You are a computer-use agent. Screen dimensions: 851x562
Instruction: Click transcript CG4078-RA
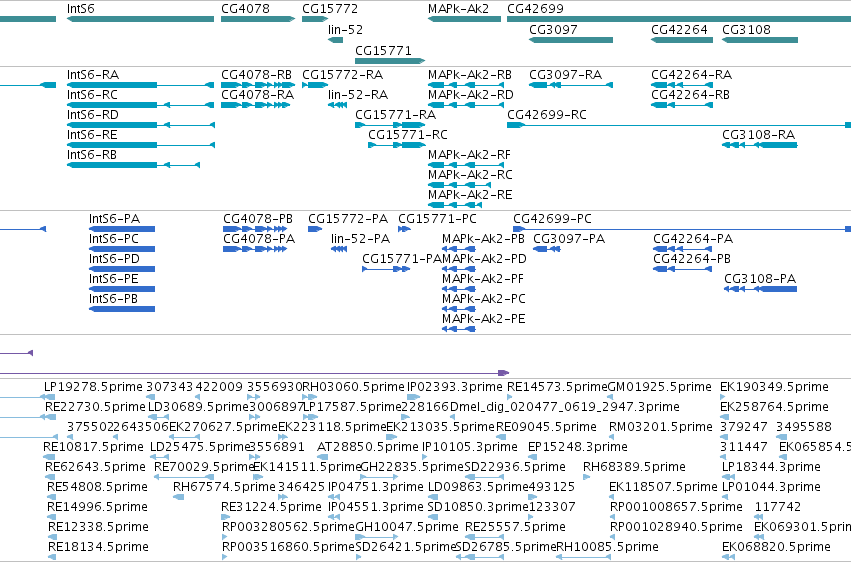pos(257,95)
